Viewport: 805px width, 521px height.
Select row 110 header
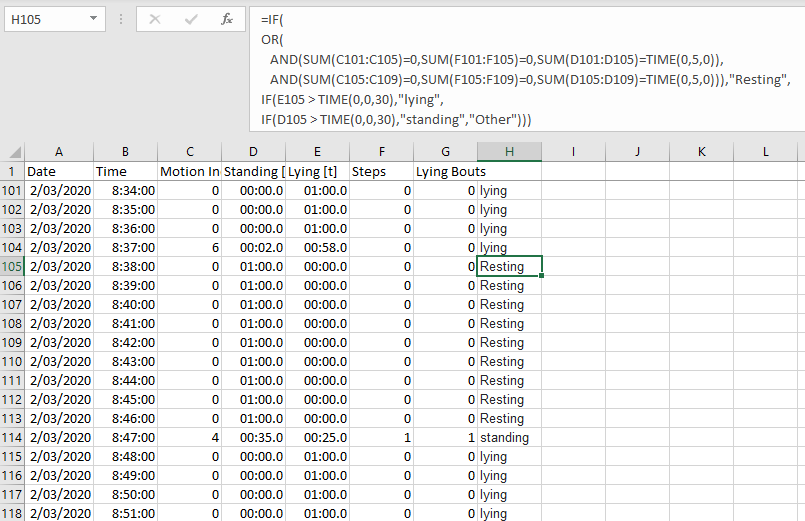tap(12, 361)
